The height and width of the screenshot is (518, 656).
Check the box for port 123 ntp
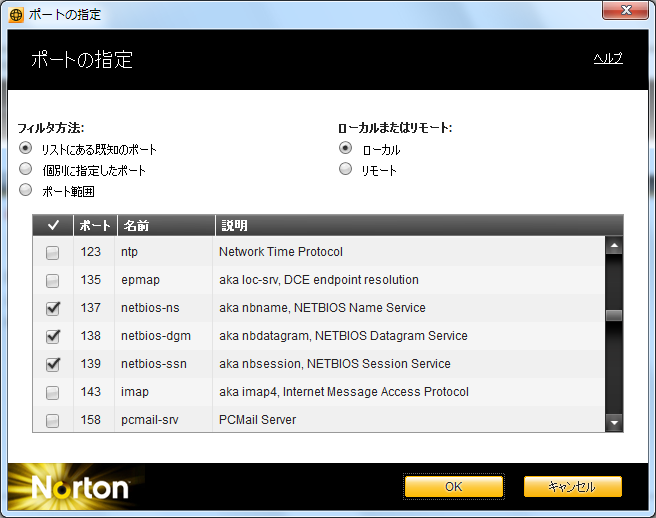click(53, 252)
